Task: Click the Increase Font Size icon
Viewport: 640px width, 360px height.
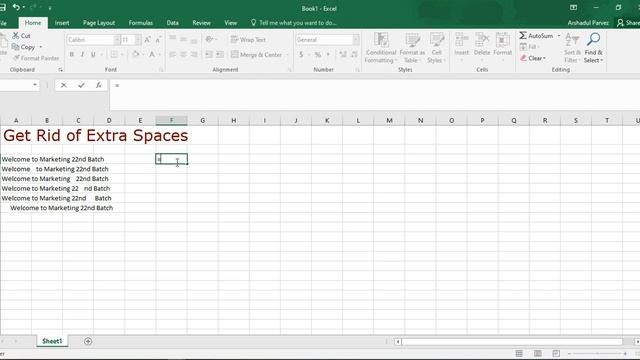Action: point(147,40)
